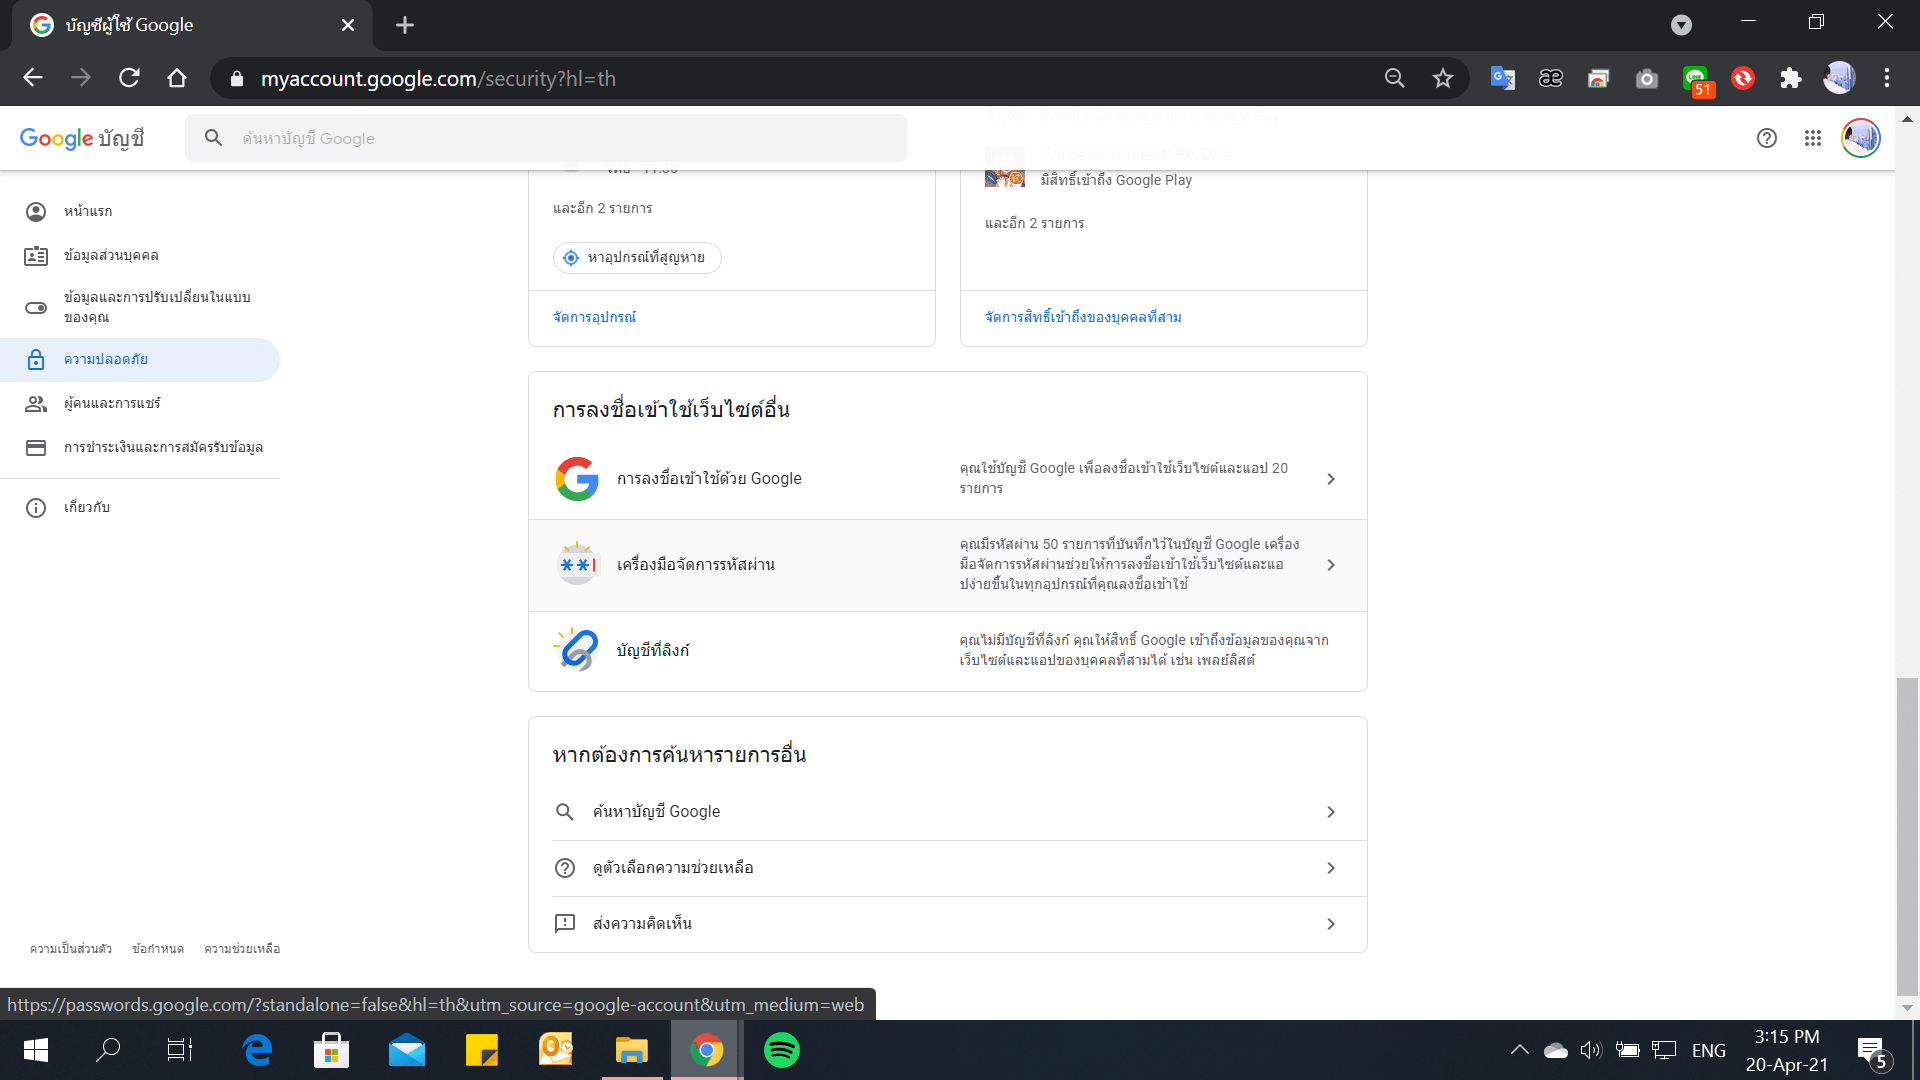Screen dimensions: 1920x1080
Task: Click the camera screenshot extension
Action: pyautogui.click(x=1646, y=78)
